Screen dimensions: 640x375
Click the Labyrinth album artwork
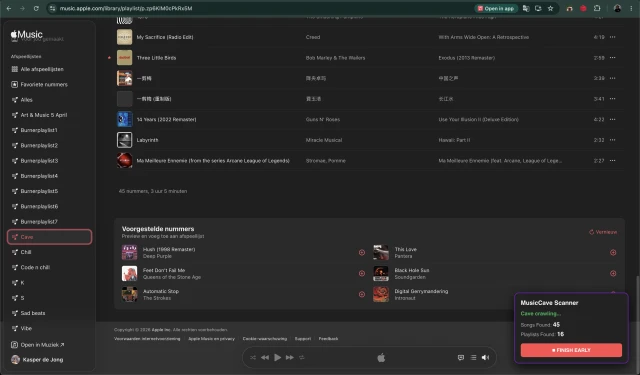tap(124, 140)
